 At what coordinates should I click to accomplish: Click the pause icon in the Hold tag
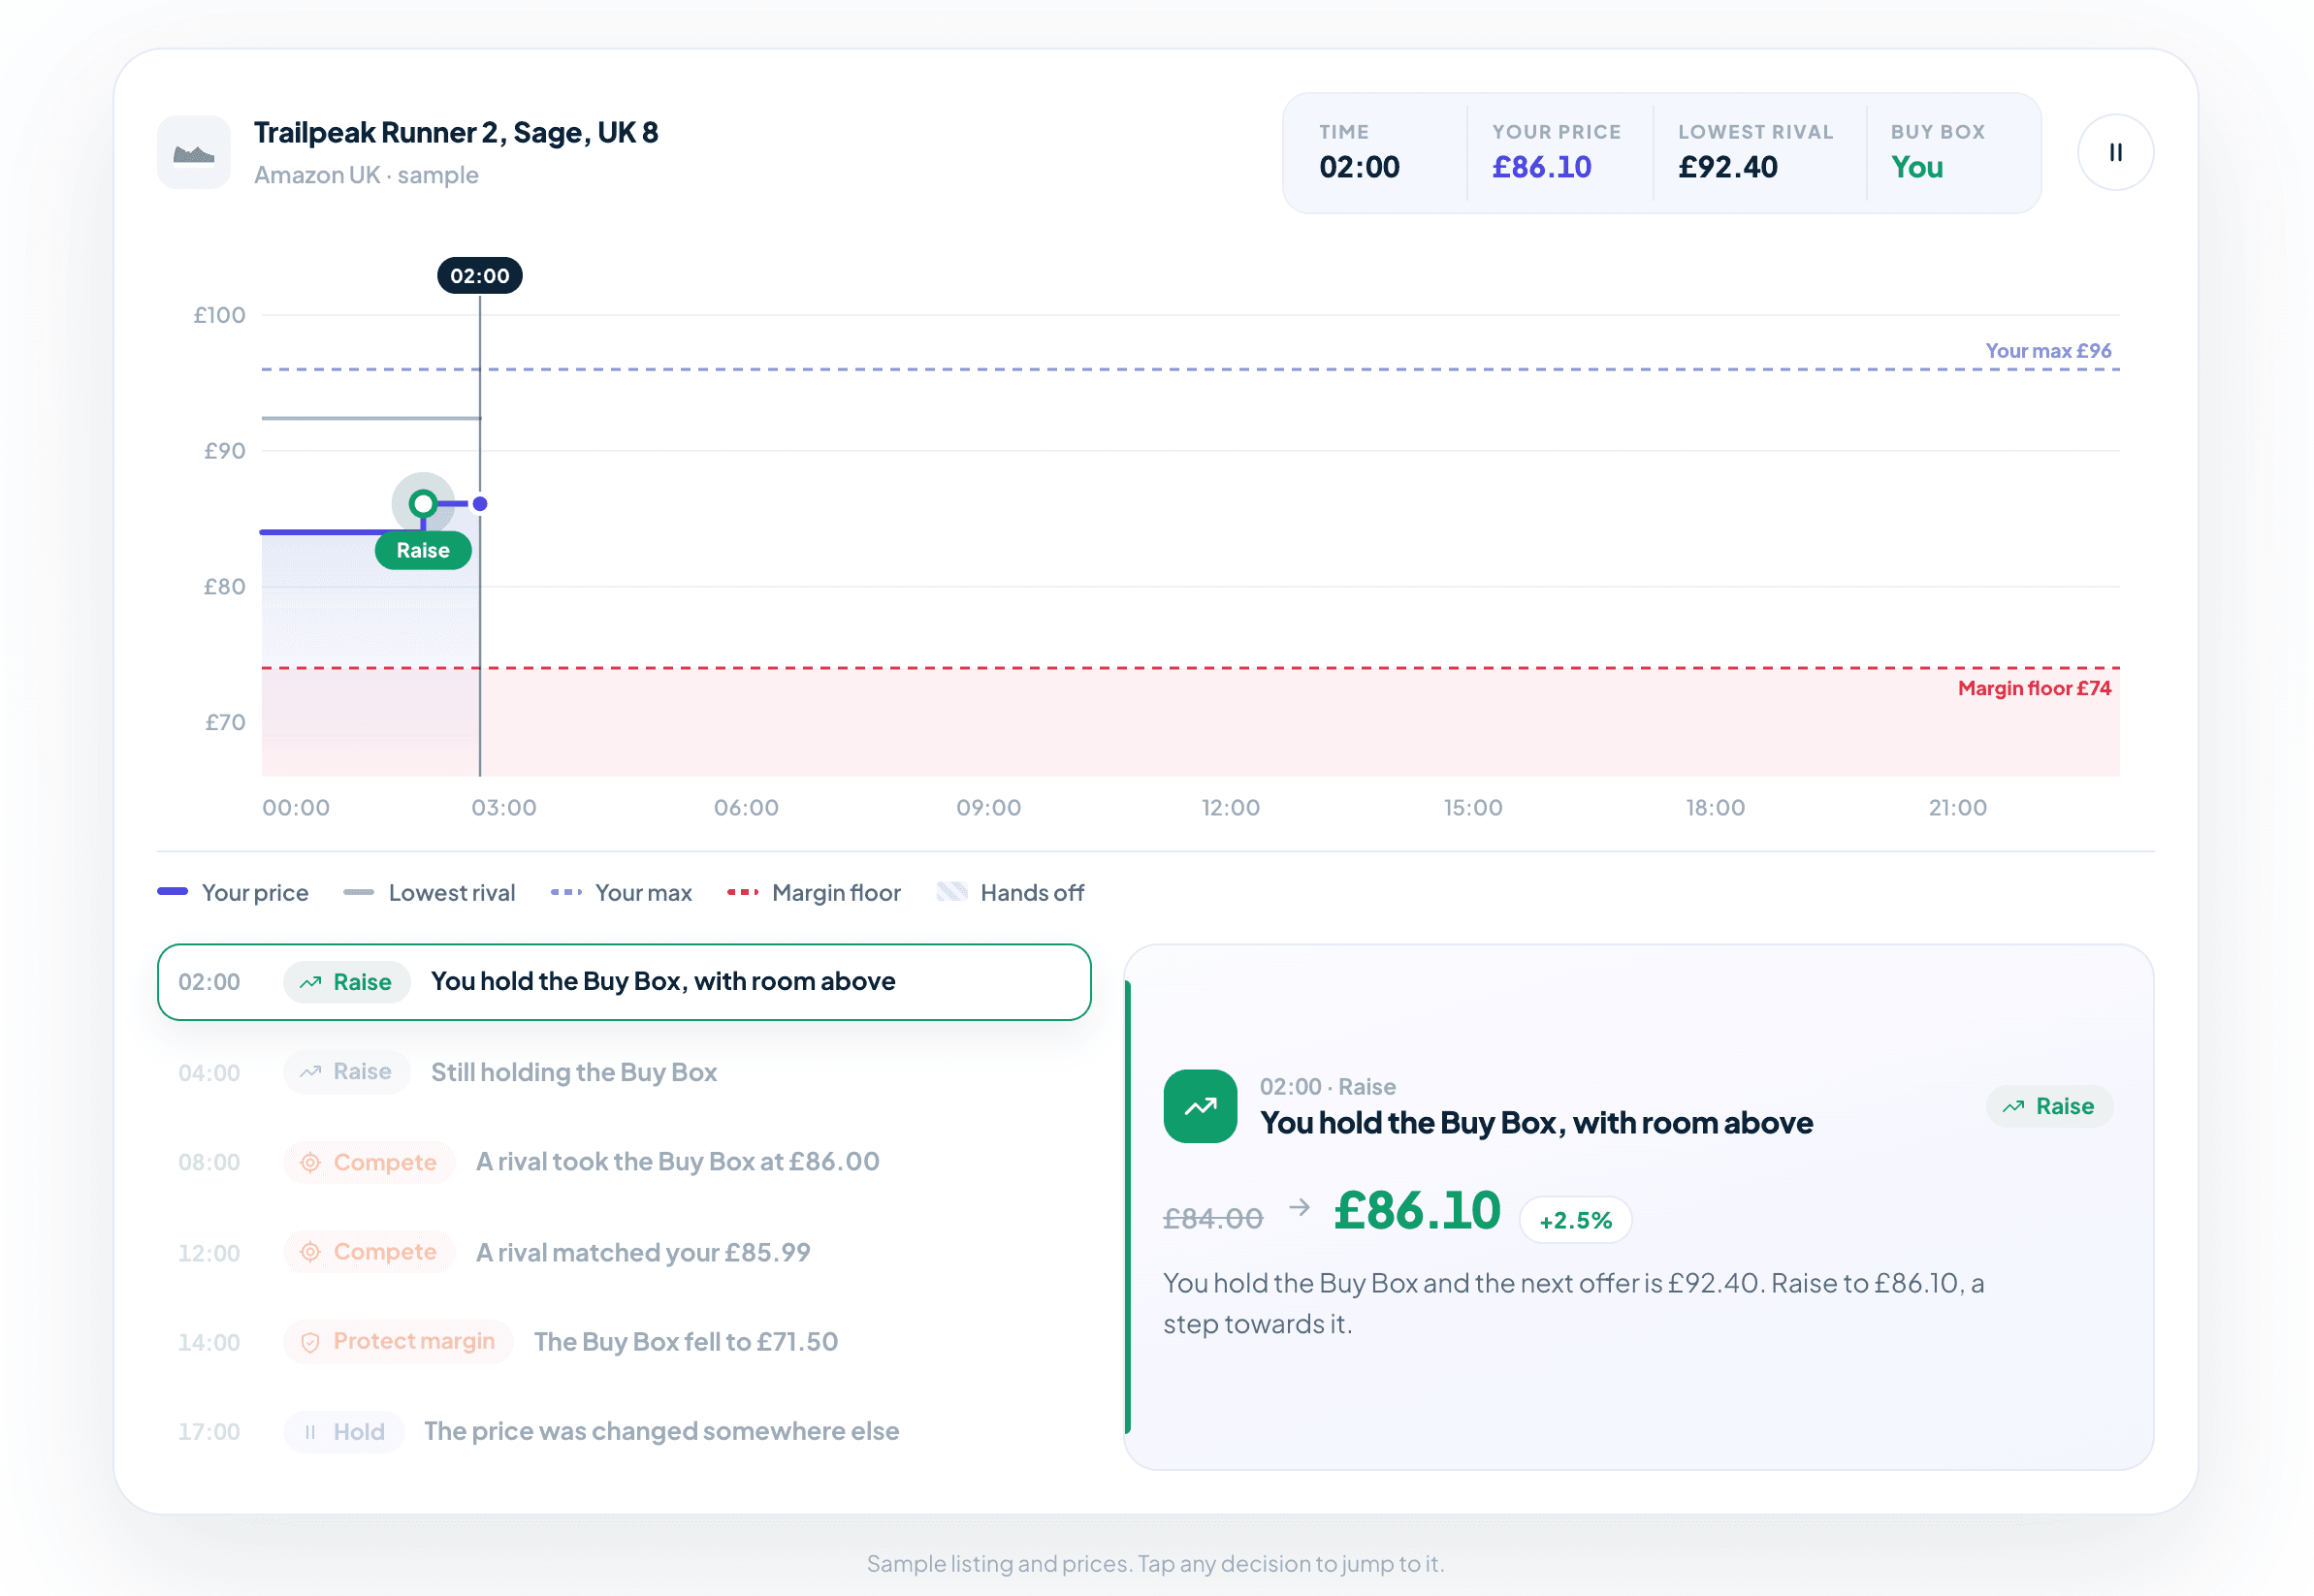(310, 1432)
